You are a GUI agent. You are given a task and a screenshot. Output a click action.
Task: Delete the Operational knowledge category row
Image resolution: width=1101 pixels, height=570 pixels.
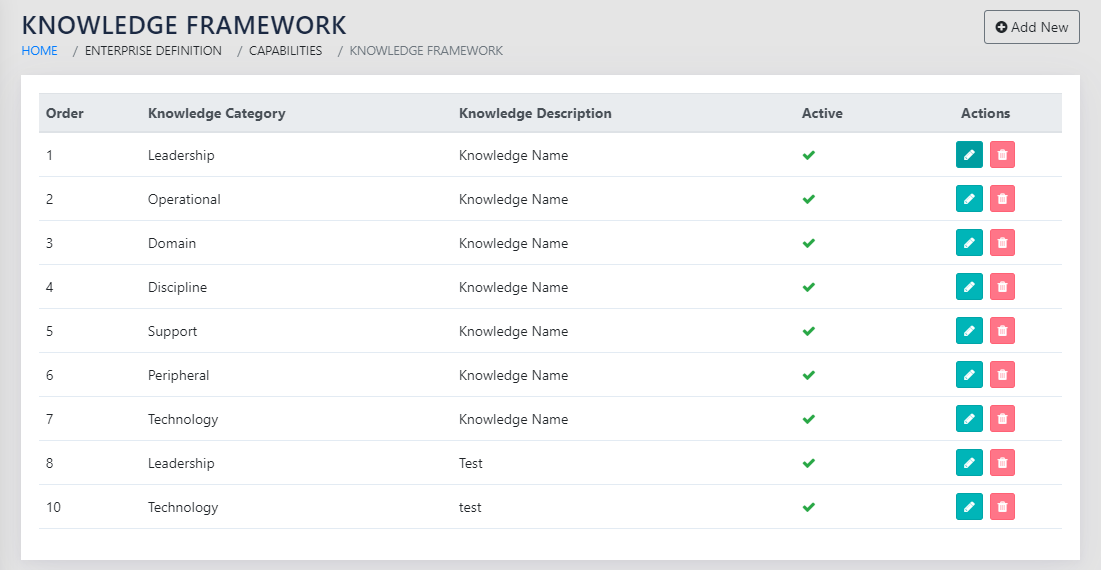pyautogui.click(x=1002, y=199)
